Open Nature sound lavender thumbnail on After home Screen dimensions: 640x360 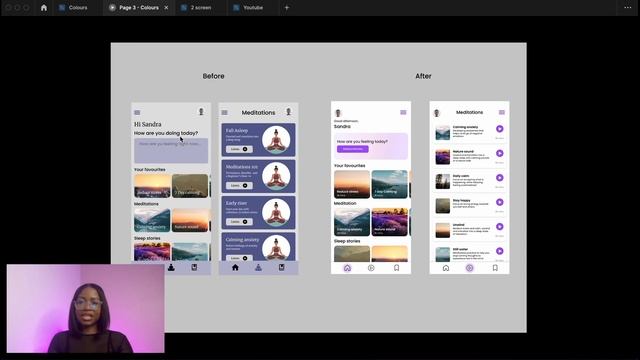389,222
